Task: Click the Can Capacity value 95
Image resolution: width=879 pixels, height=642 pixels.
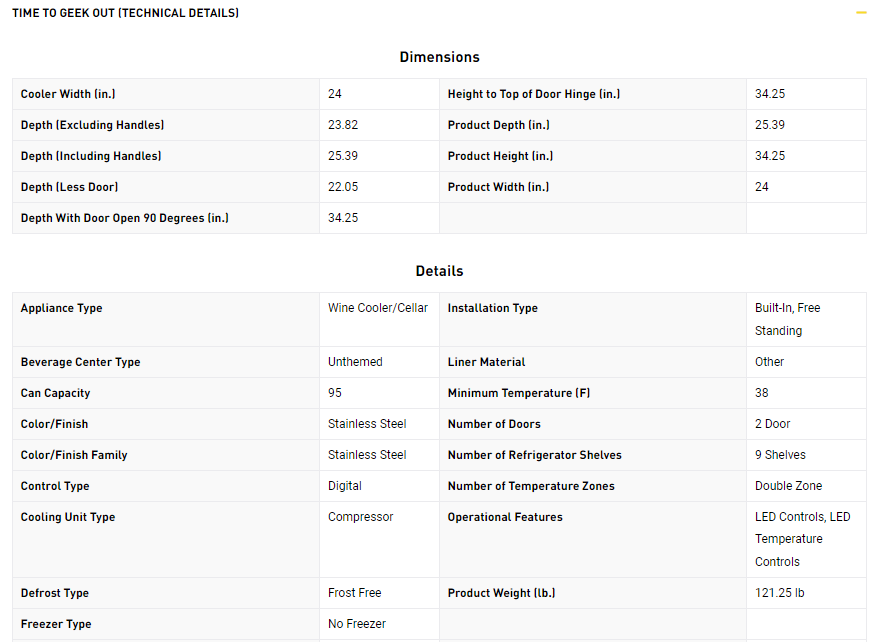Action: (x=335, y=393)
